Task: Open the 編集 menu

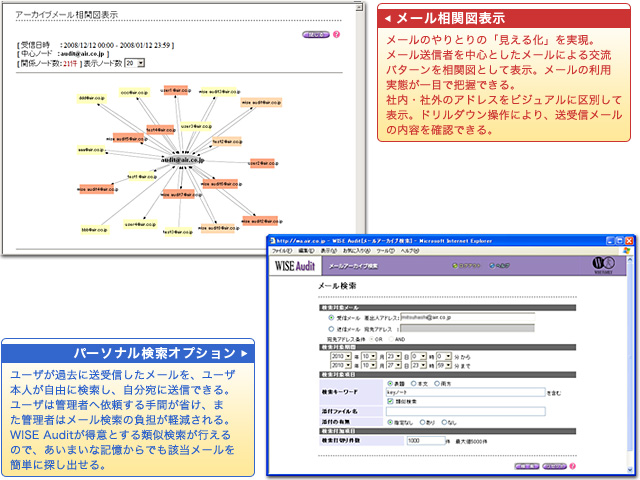Action: (306, 251)
